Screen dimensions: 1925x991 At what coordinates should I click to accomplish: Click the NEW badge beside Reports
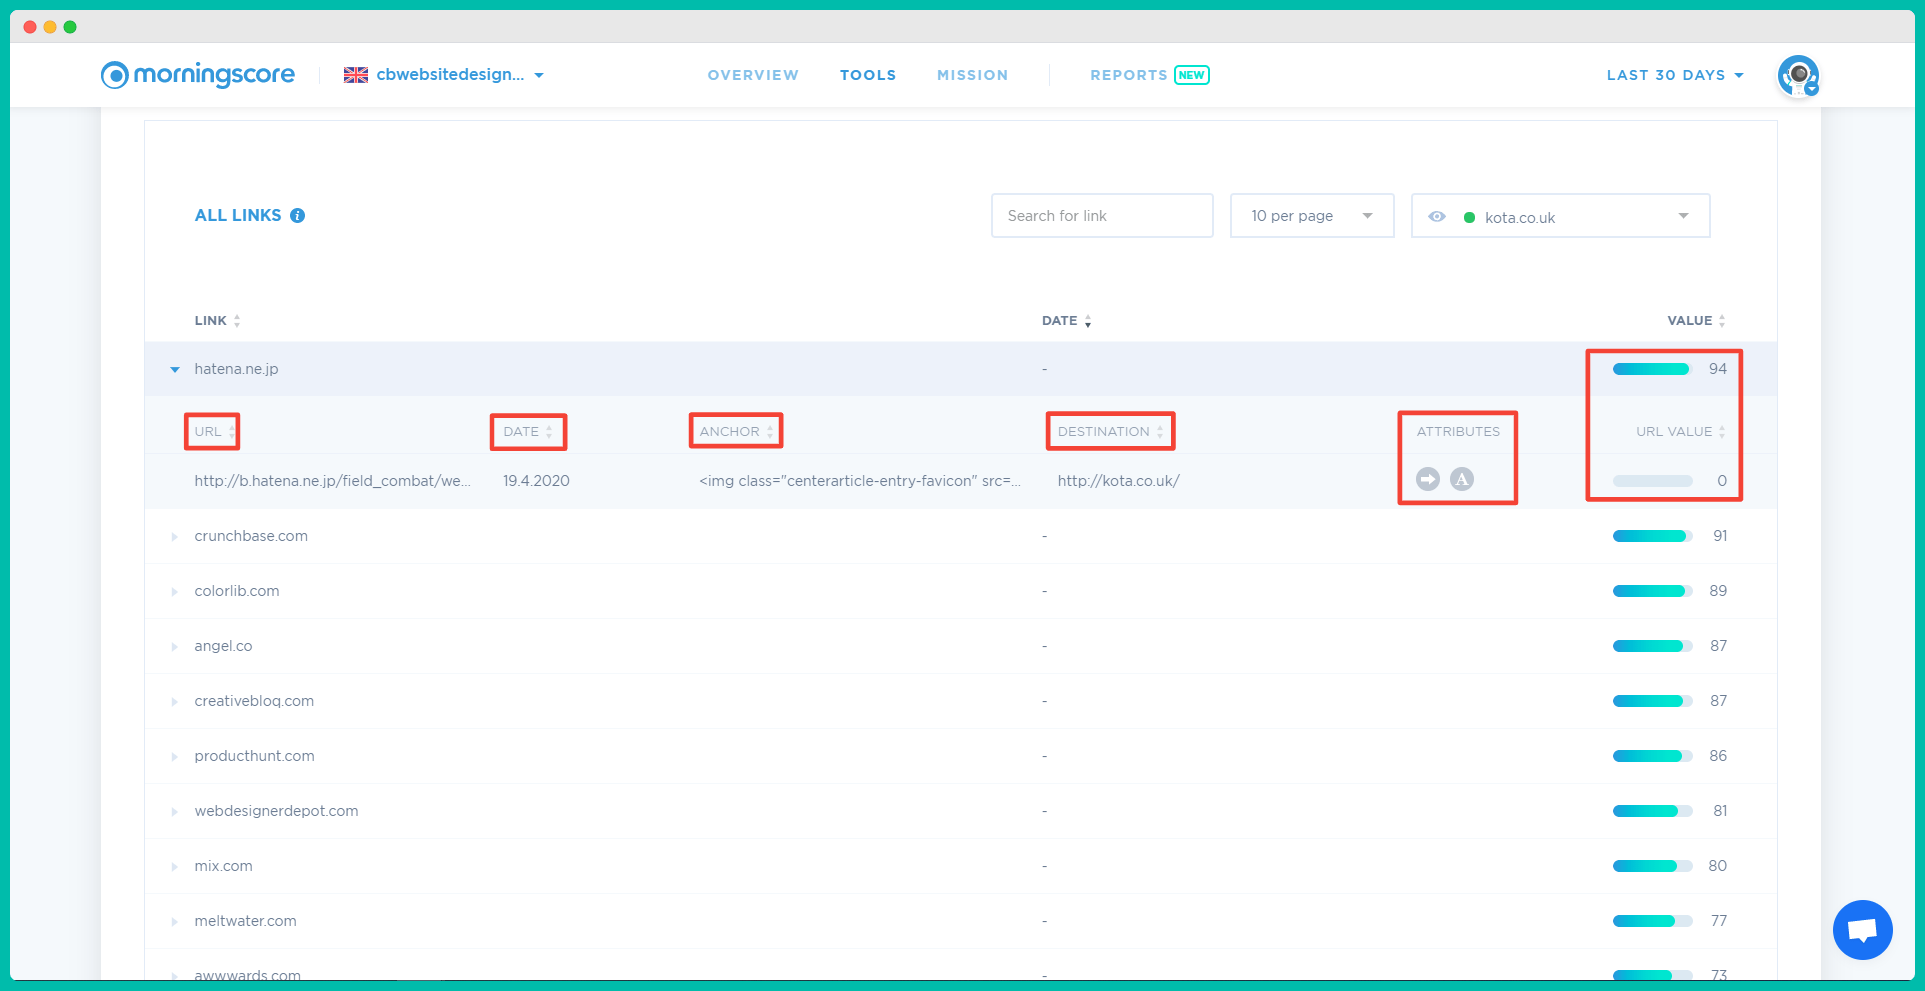point(1192,75)
